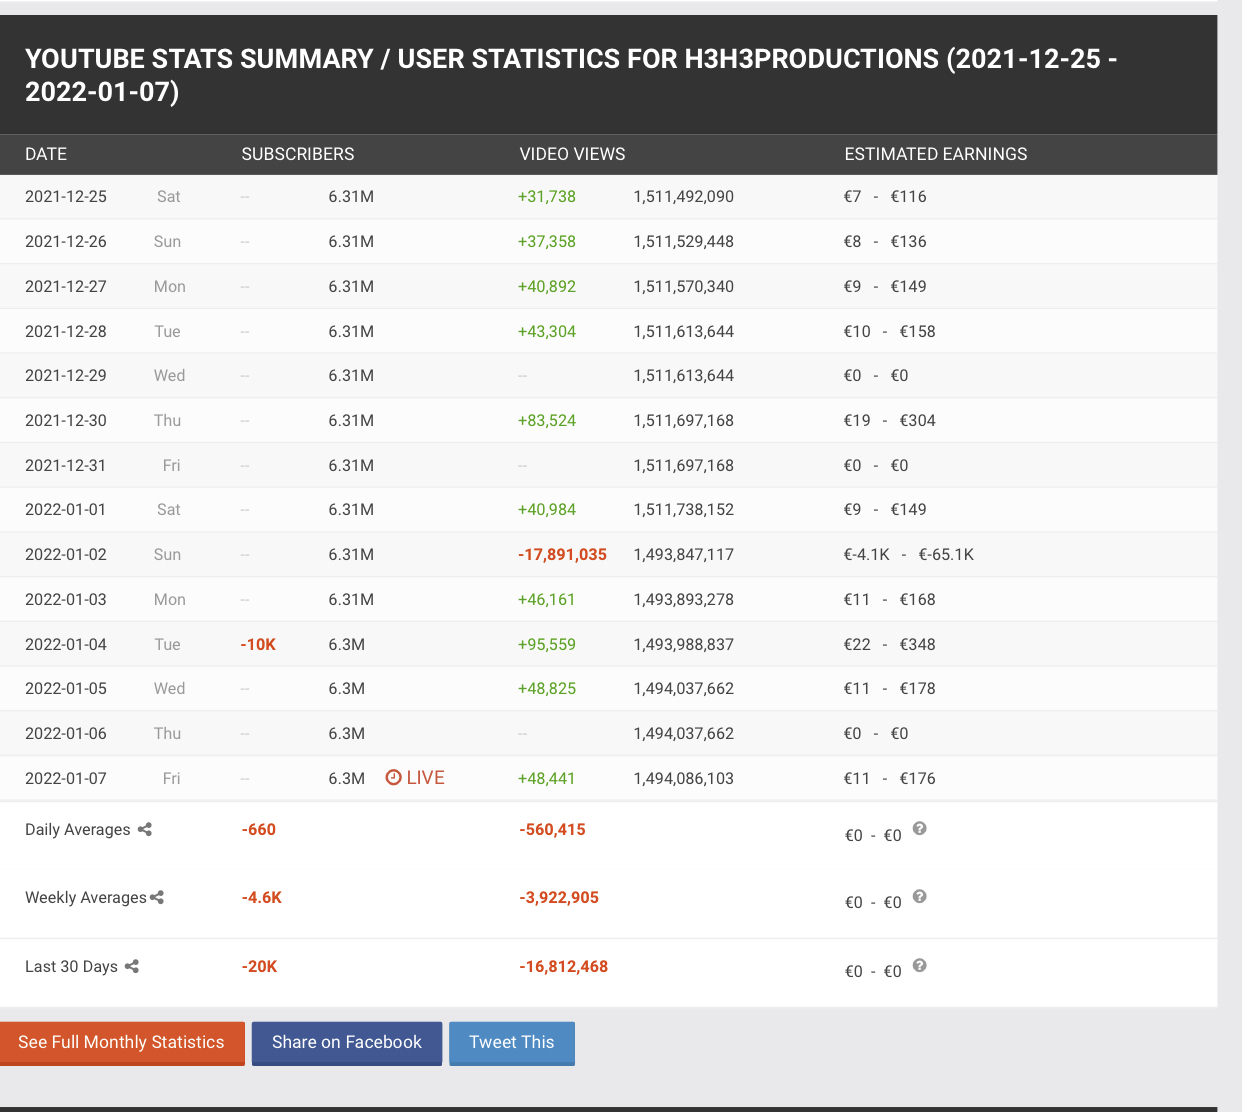Click total views 1,493,988,837

tap(684, 645)
